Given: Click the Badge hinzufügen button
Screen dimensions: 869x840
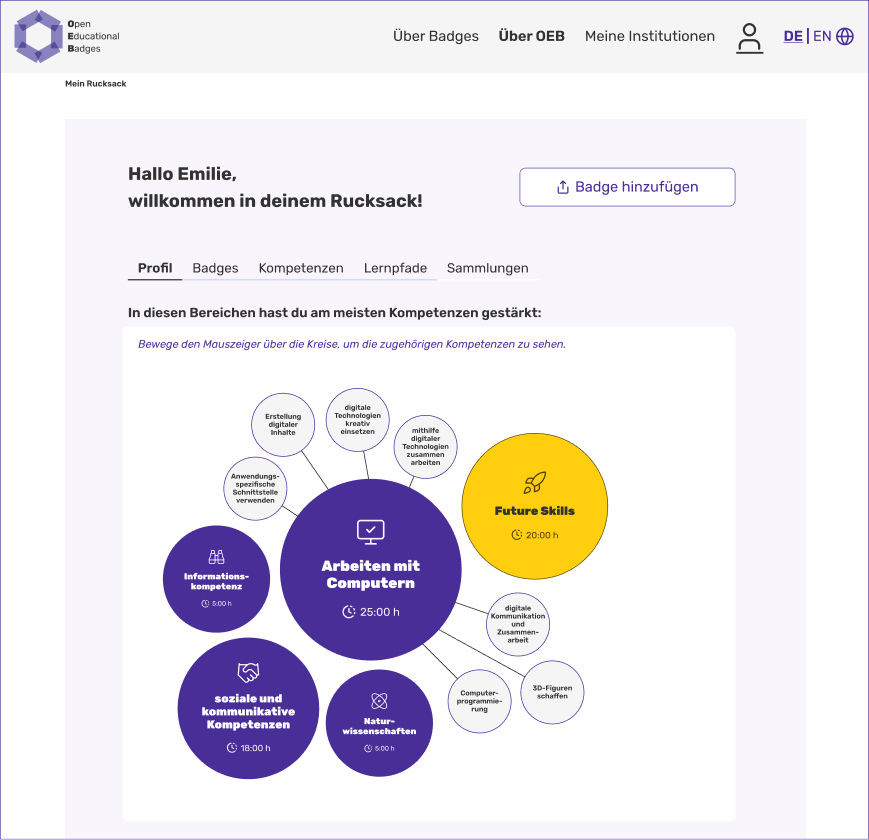Looking at the screenshot, I should point(627,187).
